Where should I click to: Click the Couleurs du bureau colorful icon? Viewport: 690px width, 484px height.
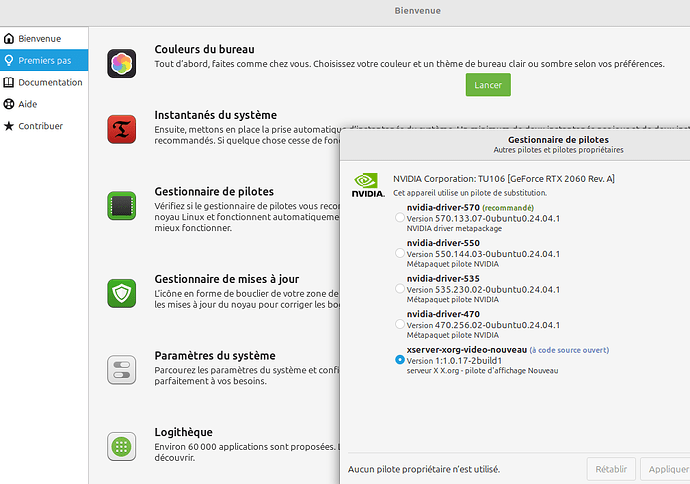click(121, 63)
